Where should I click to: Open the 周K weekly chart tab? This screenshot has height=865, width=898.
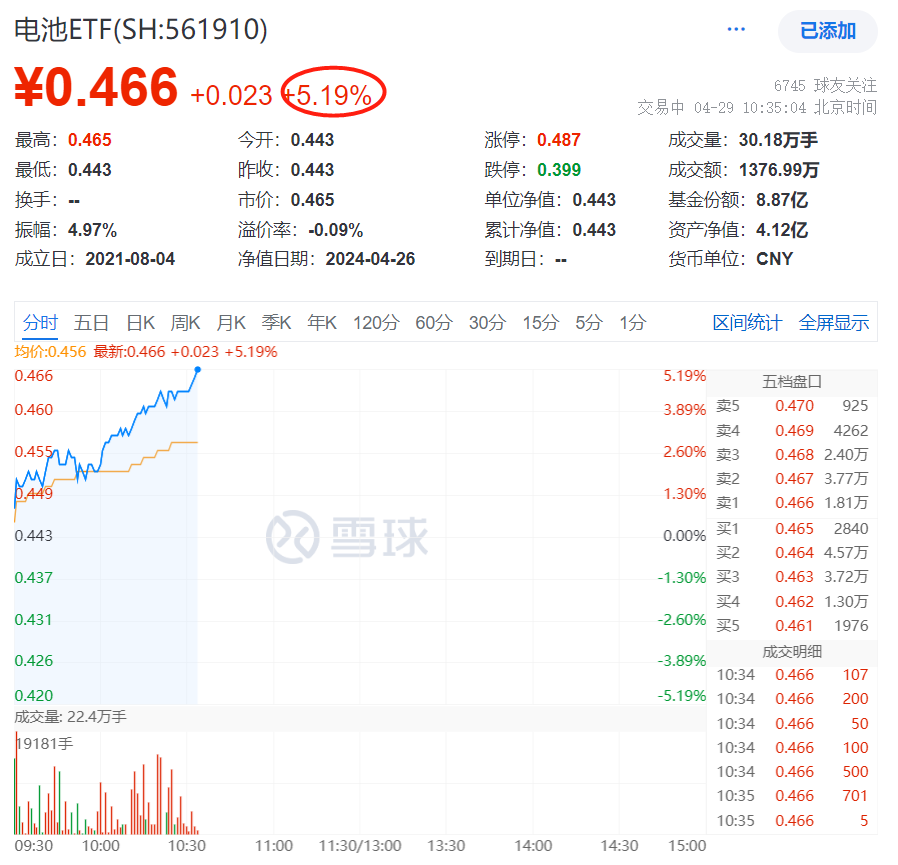tap(186, 322)
